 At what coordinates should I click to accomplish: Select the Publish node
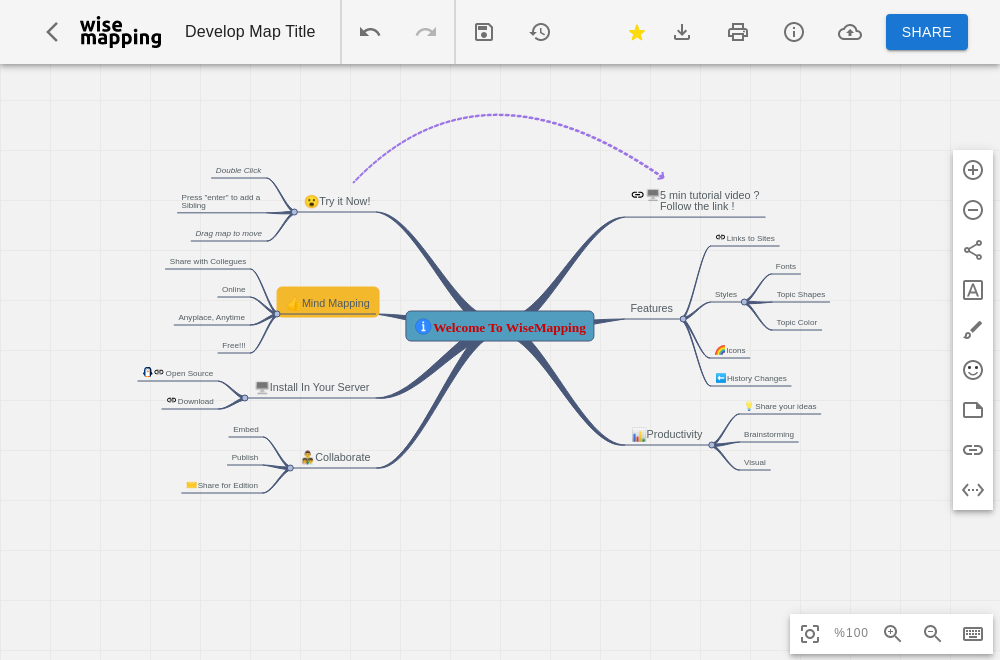pyautogui.click(x=245, y=458)
